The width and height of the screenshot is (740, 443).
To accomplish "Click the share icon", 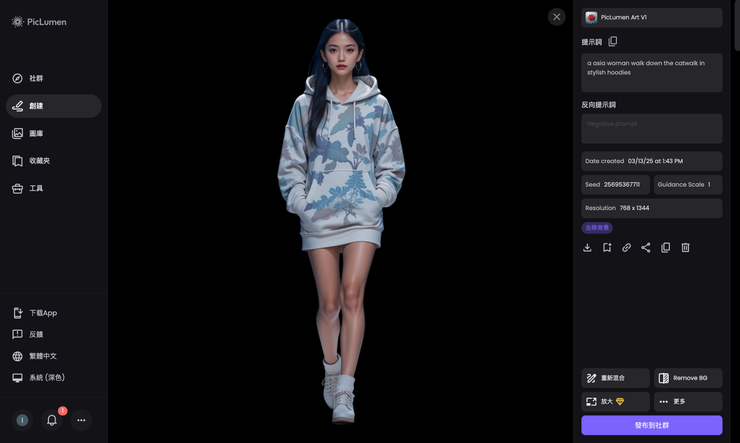I will (x=646, y=247).
